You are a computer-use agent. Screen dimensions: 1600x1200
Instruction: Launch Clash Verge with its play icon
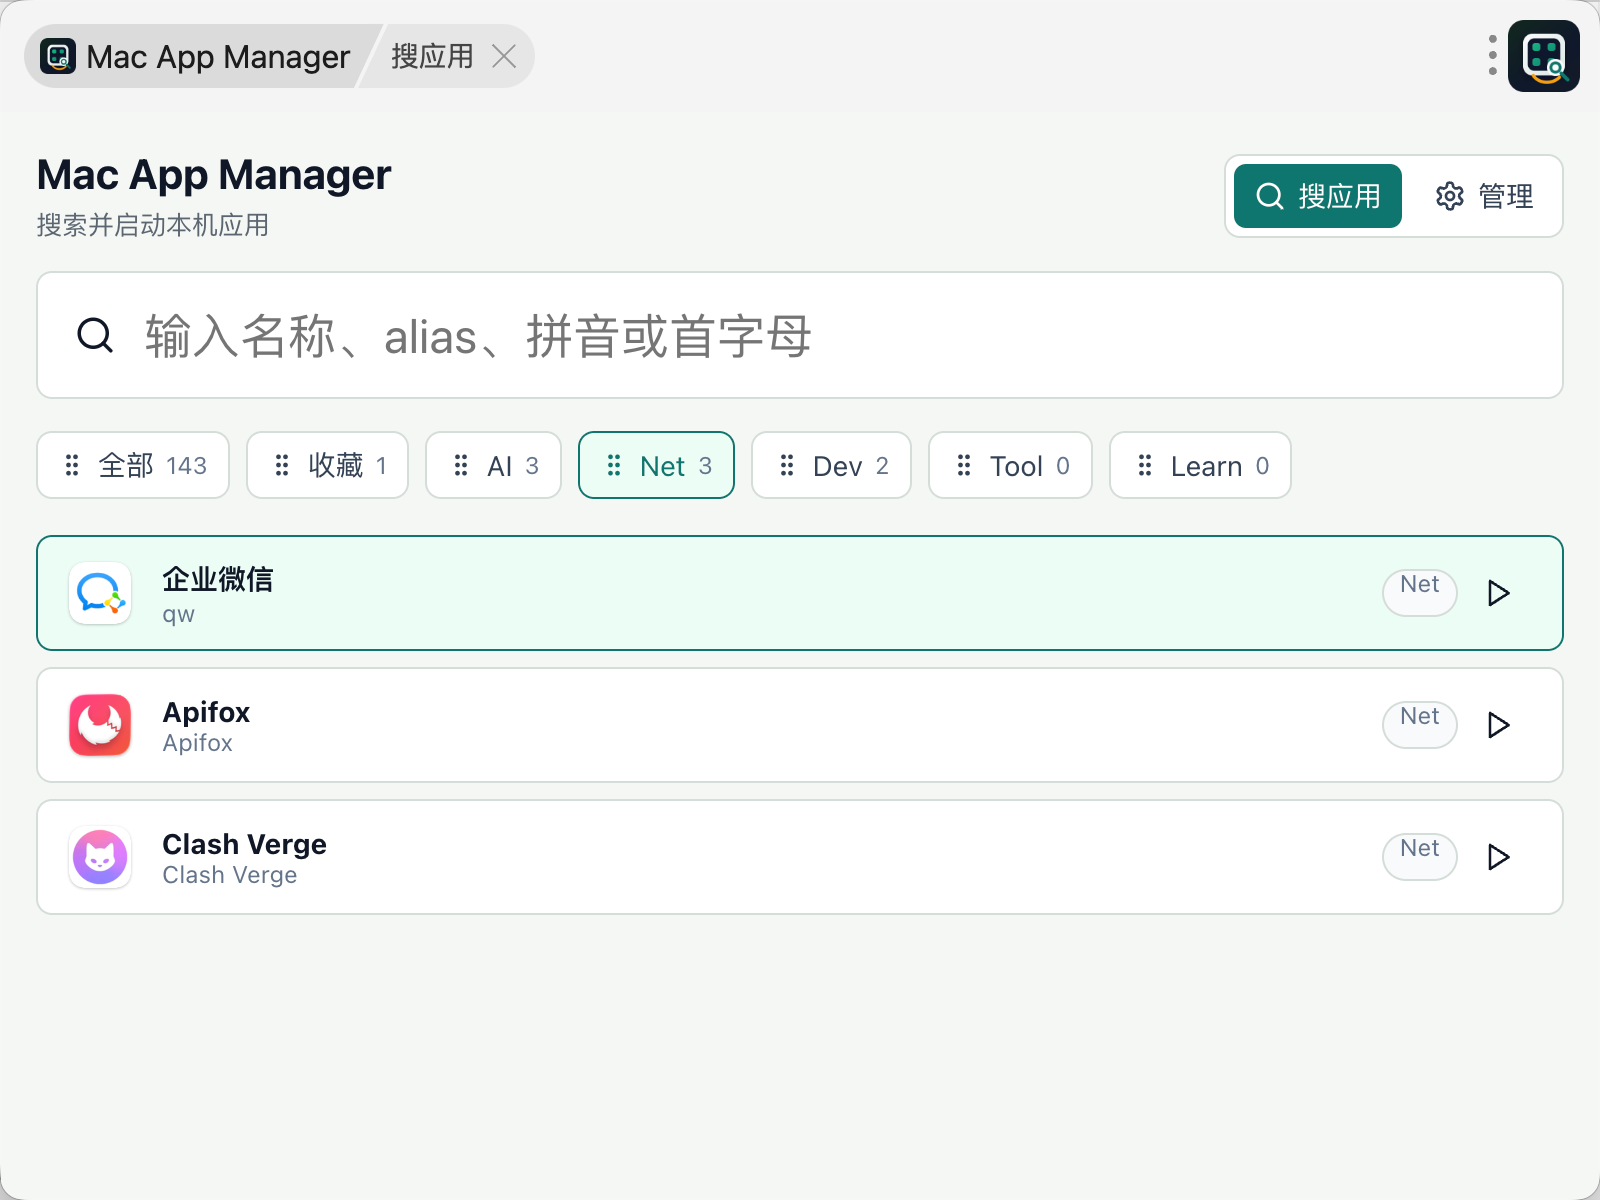point(1498,857)
